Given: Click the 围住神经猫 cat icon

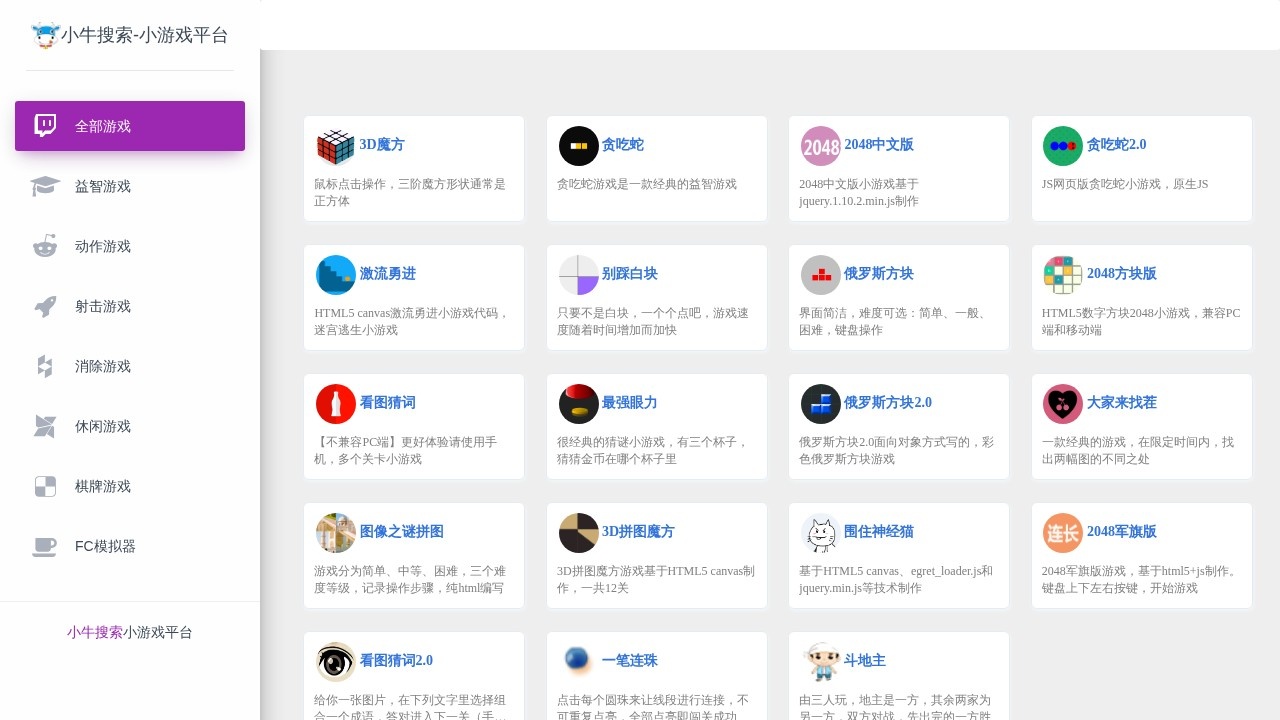Looking at the screenshot, I should pos(820,533).
